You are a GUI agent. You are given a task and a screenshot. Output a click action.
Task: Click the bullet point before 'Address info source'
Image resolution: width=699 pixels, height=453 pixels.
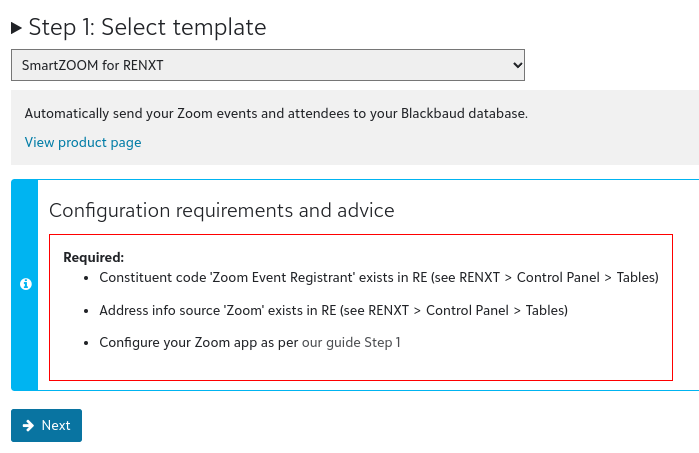86,311
